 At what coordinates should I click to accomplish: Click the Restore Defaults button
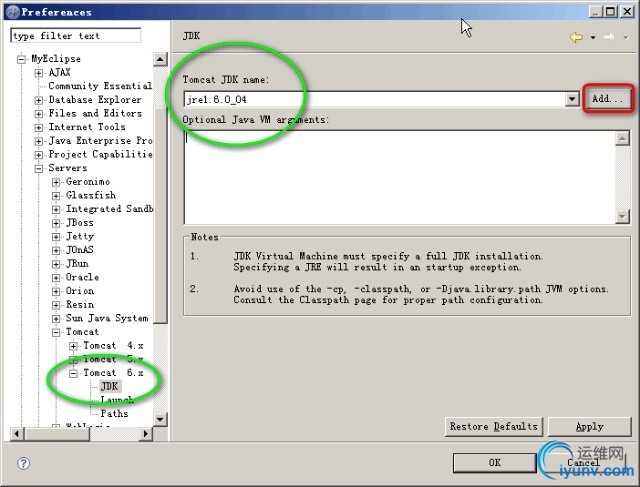(x=493, y=427)
